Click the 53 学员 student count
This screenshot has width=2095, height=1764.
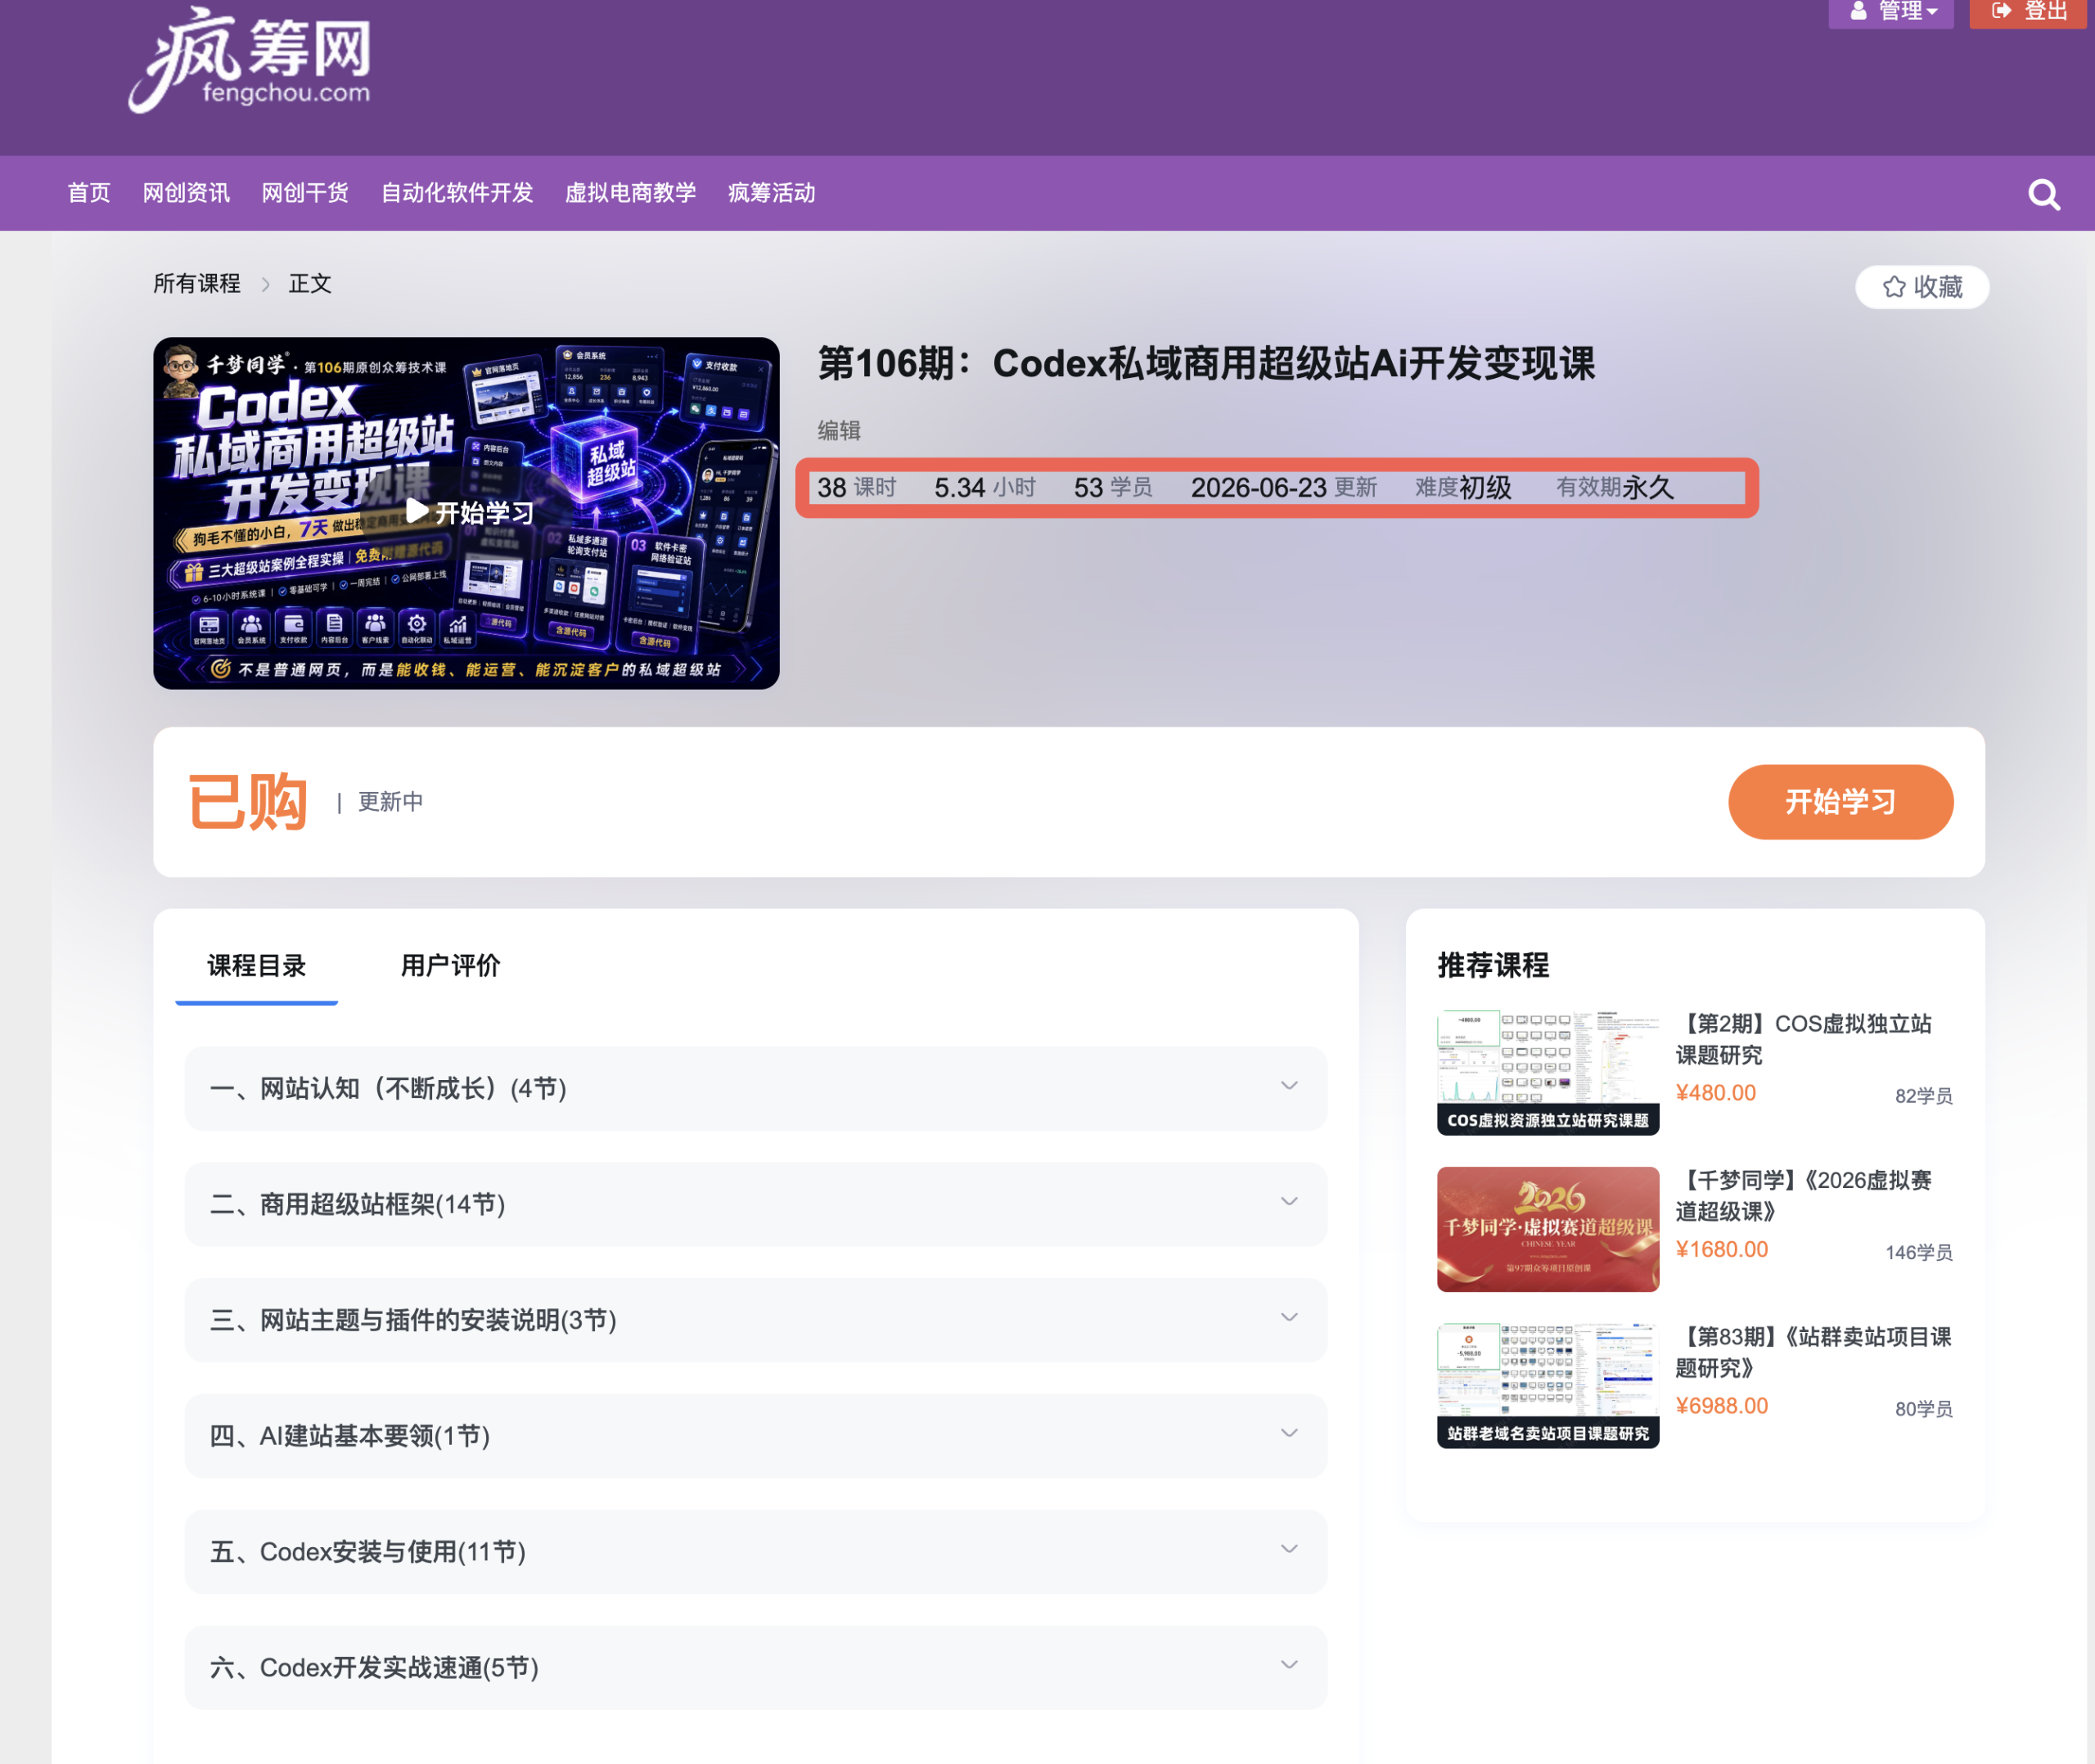(1112, 488)
